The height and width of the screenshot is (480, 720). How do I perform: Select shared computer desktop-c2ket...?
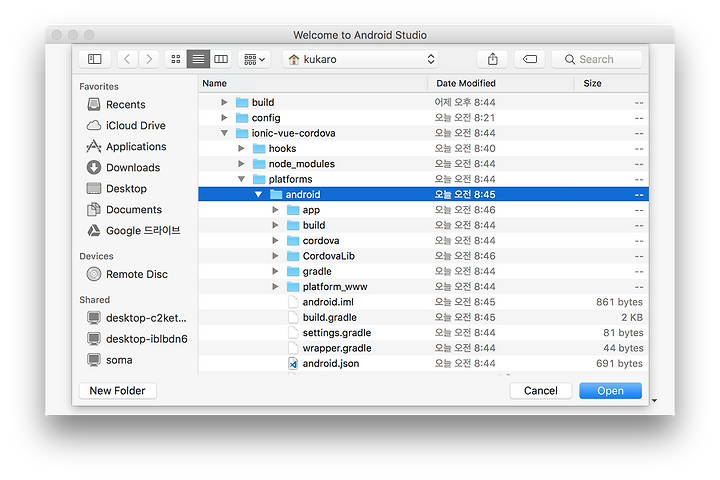(x=136, y=318)
